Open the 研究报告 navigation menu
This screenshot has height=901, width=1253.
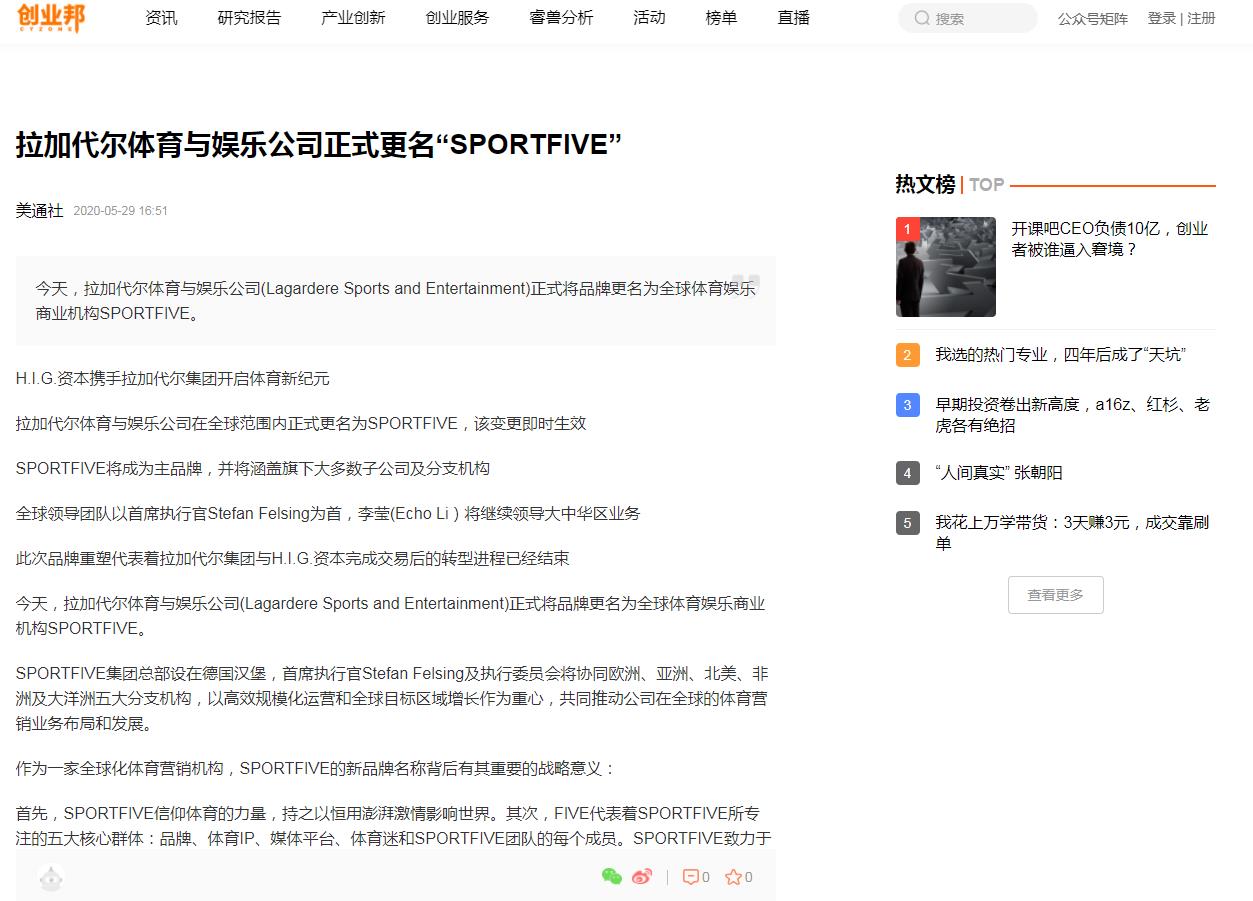click(x=249, y=18)
